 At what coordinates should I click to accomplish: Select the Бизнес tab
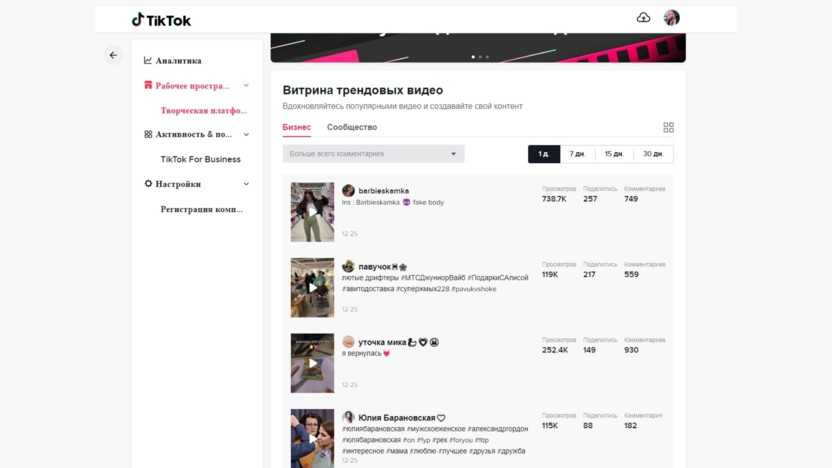296,127
